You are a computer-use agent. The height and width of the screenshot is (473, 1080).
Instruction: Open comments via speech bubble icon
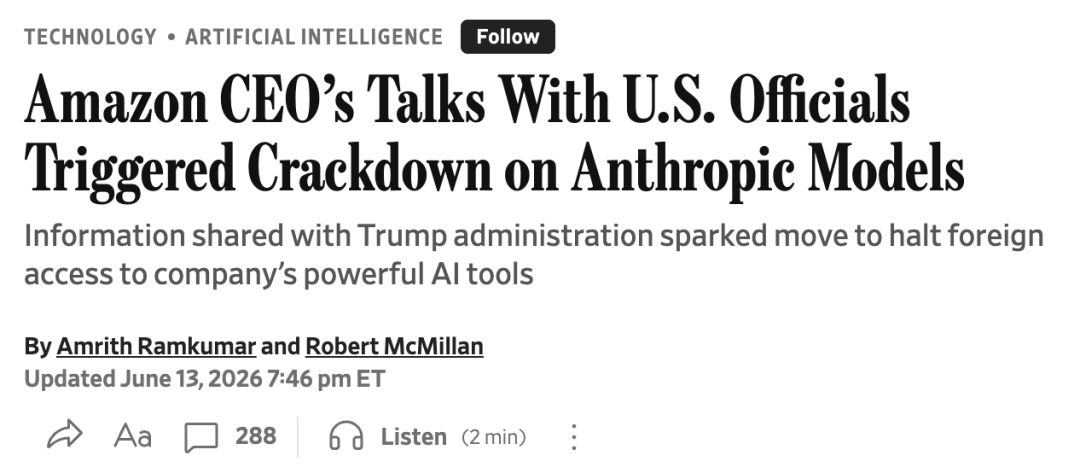(x=201, y=437)
